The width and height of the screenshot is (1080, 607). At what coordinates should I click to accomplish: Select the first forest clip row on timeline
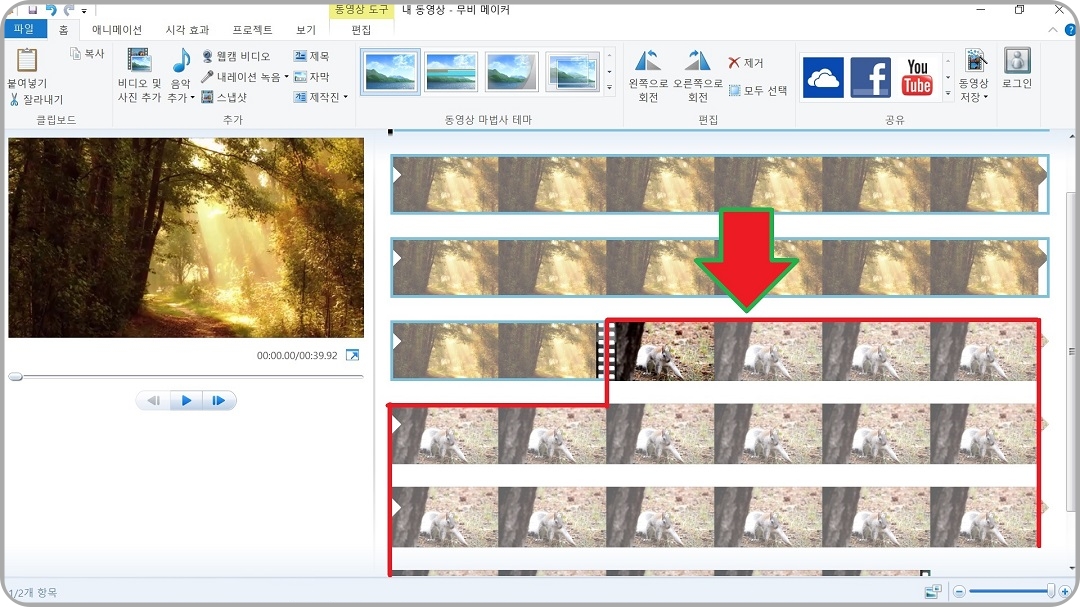click(720, 184)
